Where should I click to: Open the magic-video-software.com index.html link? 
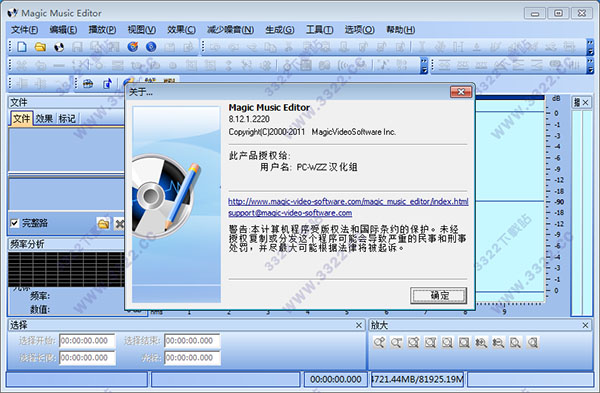tap(348, 201)
